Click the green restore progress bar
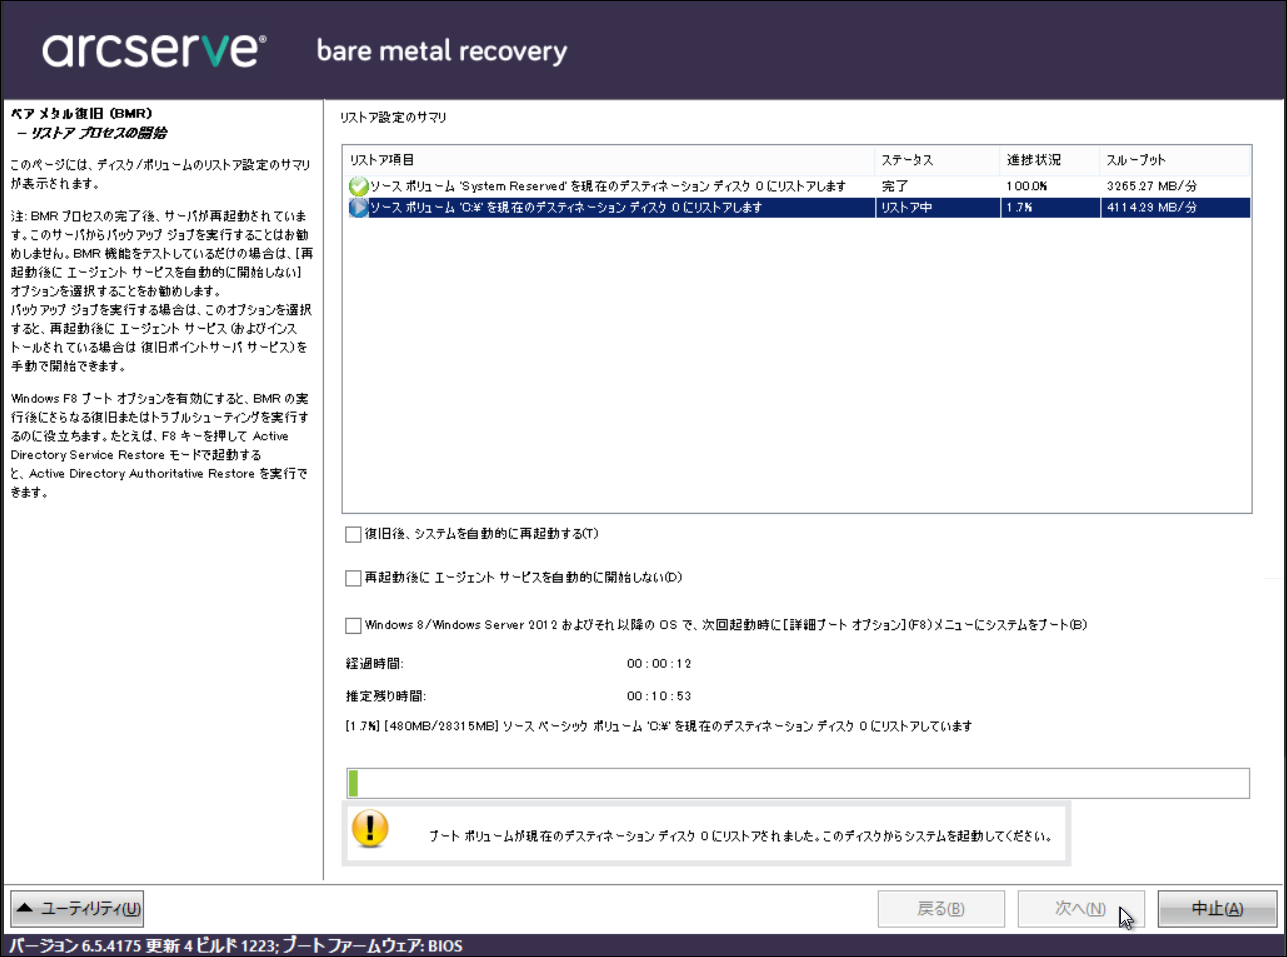Viewport: 1287px width, 957px height. point(798,783)
